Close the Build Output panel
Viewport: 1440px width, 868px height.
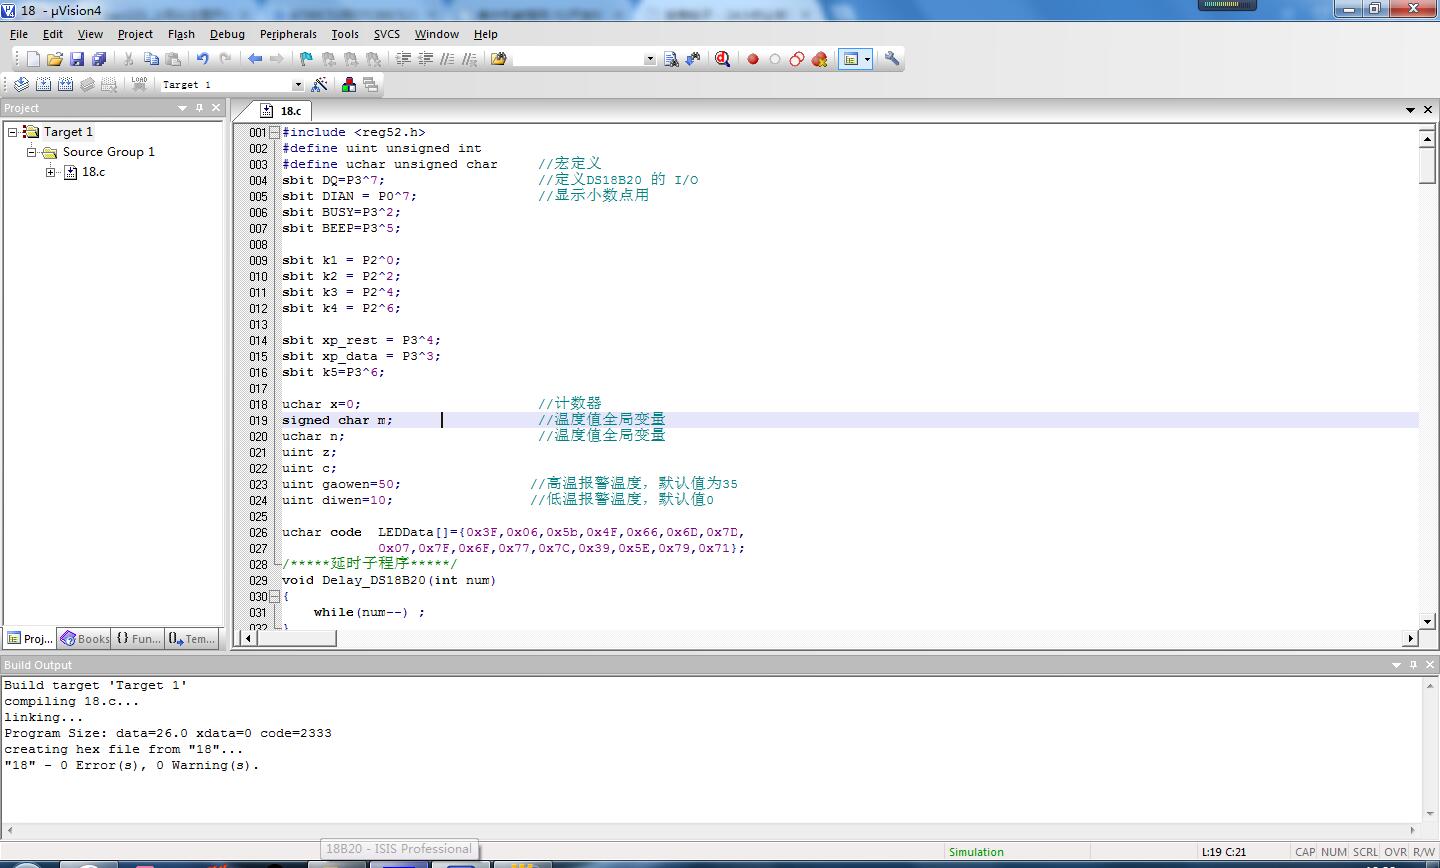pos(1430,665)
